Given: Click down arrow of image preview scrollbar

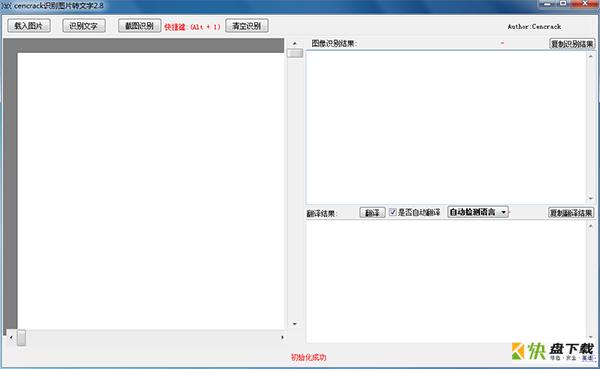Looking at the screenshot, I should (x=295, y=324).
